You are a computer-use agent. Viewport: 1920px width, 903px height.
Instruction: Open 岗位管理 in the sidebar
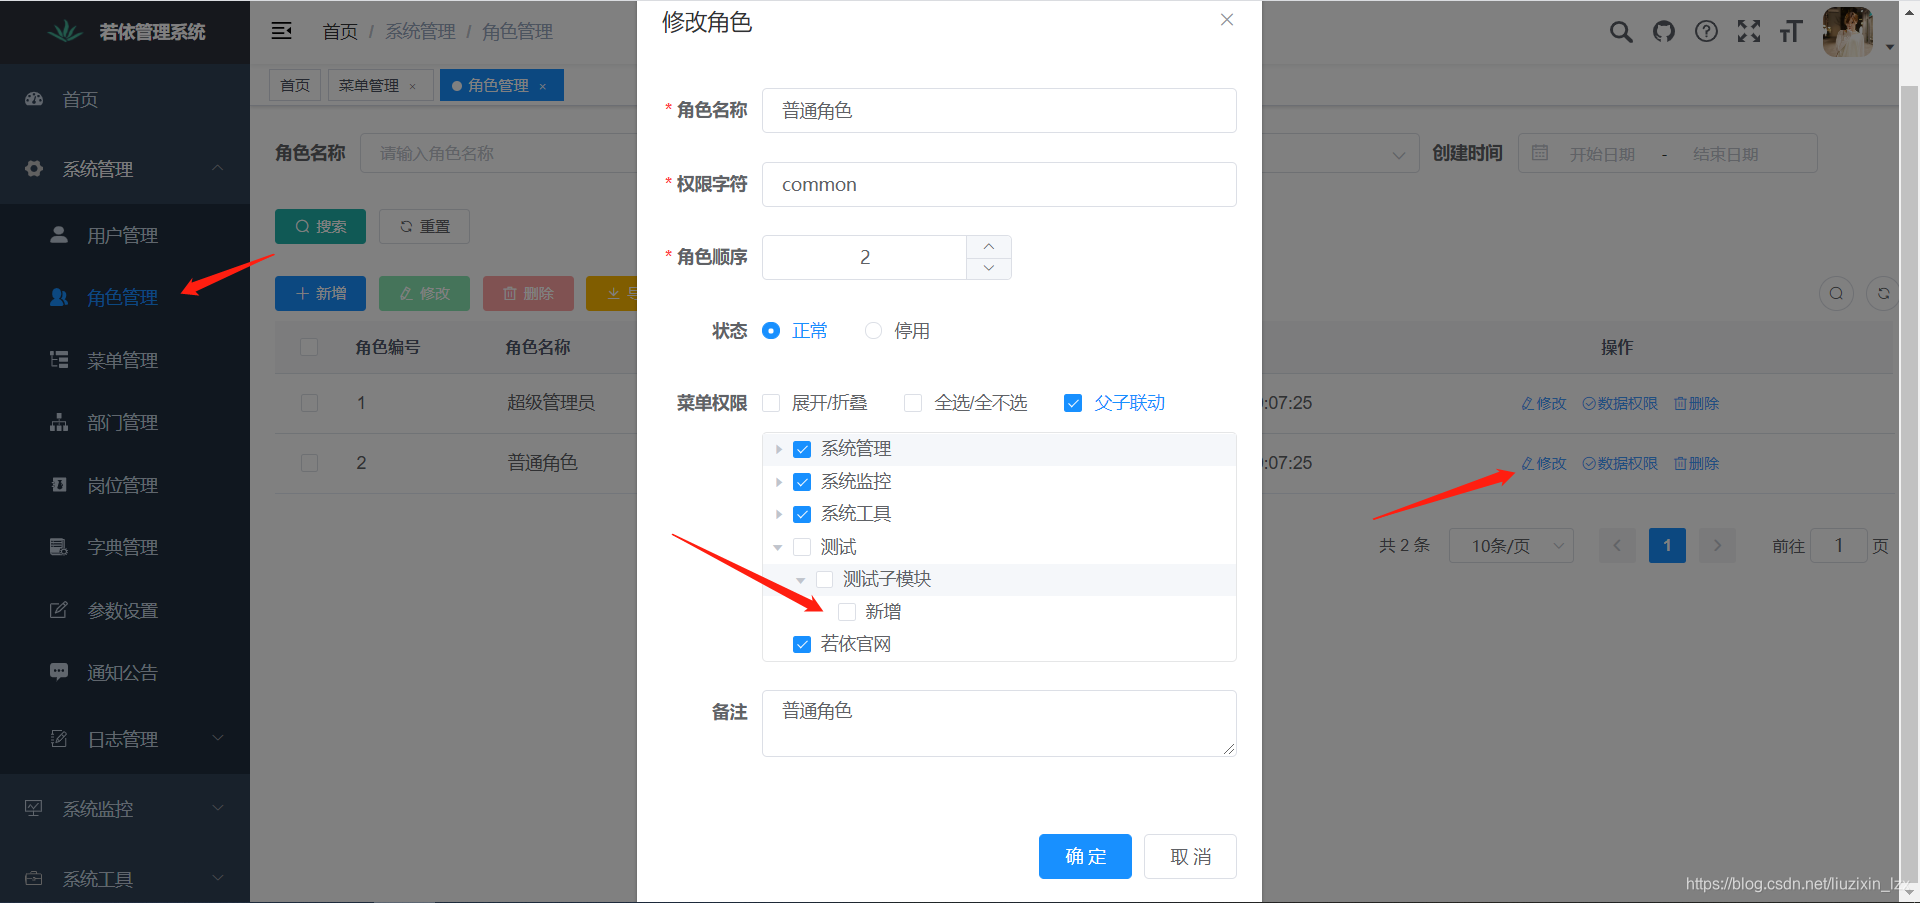tap(125, 485)
